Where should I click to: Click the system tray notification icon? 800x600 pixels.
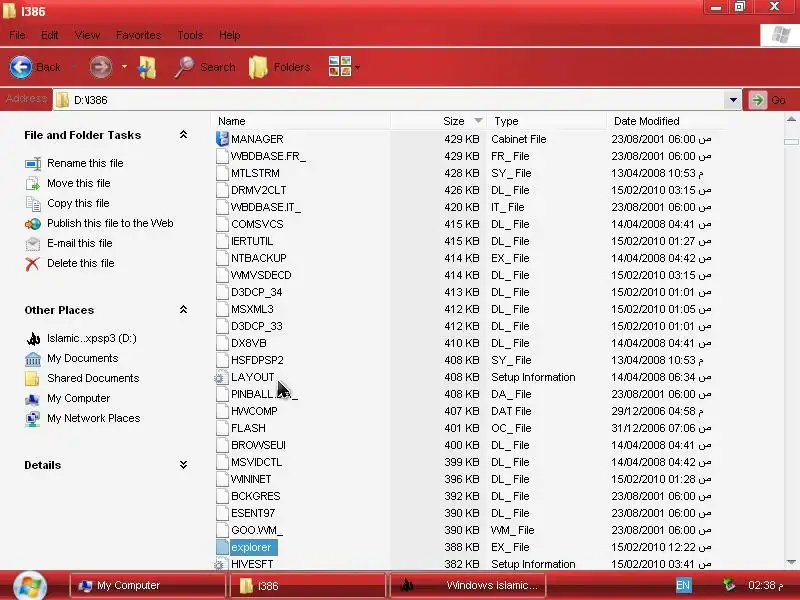[729, 585]
